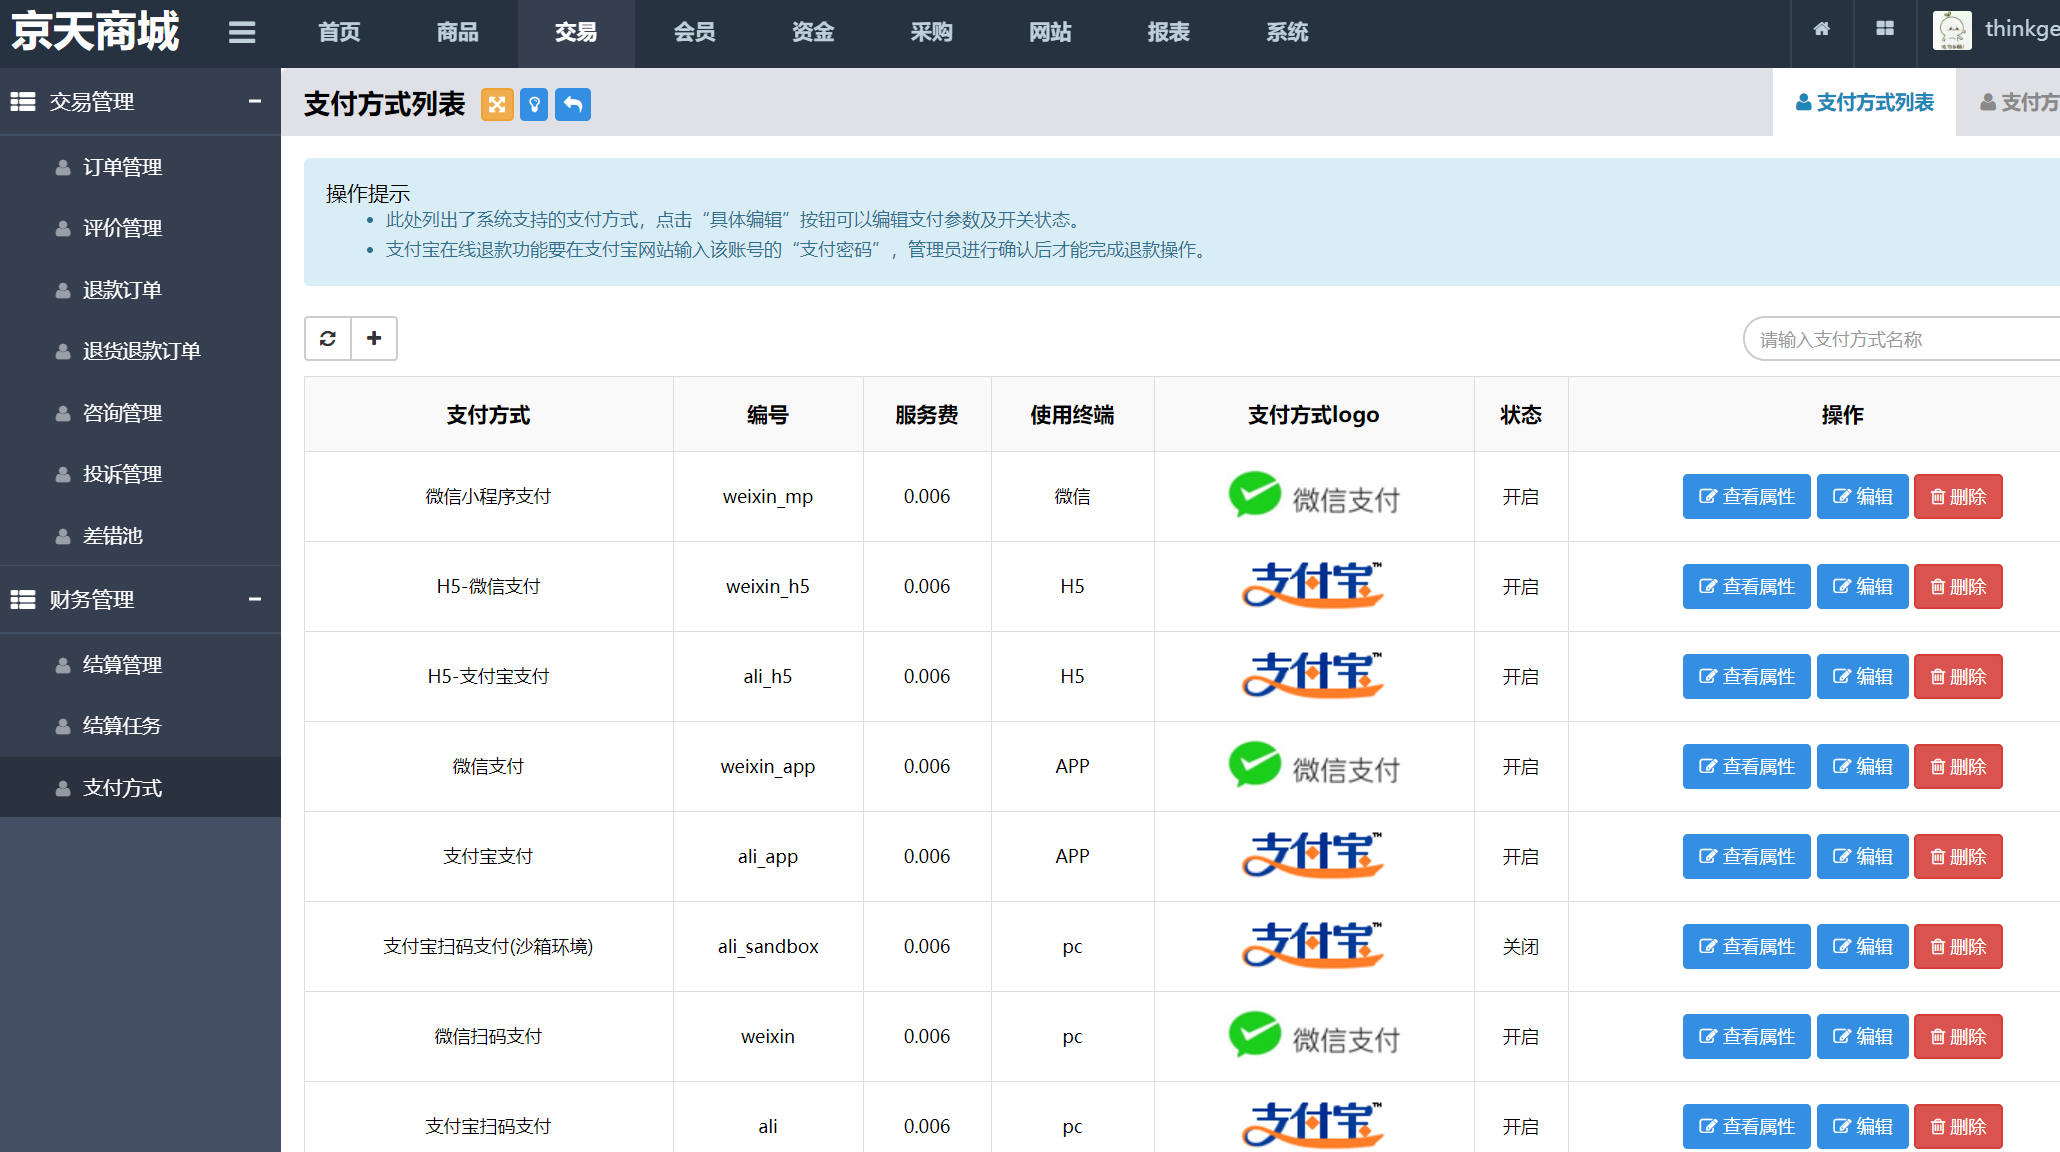Screen dimensions: 2060x1152
Task: View attributes of H5-支付宝支付
Action: click(1746, 677)
